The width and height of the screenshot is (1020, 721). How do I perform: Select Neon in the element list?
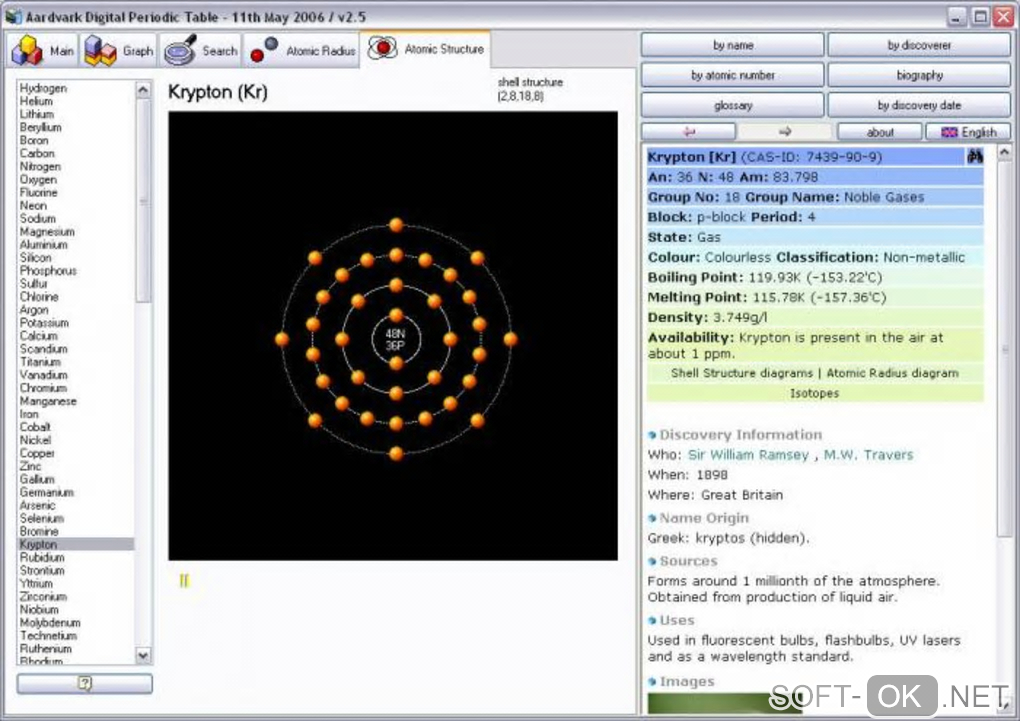[75, 205]
